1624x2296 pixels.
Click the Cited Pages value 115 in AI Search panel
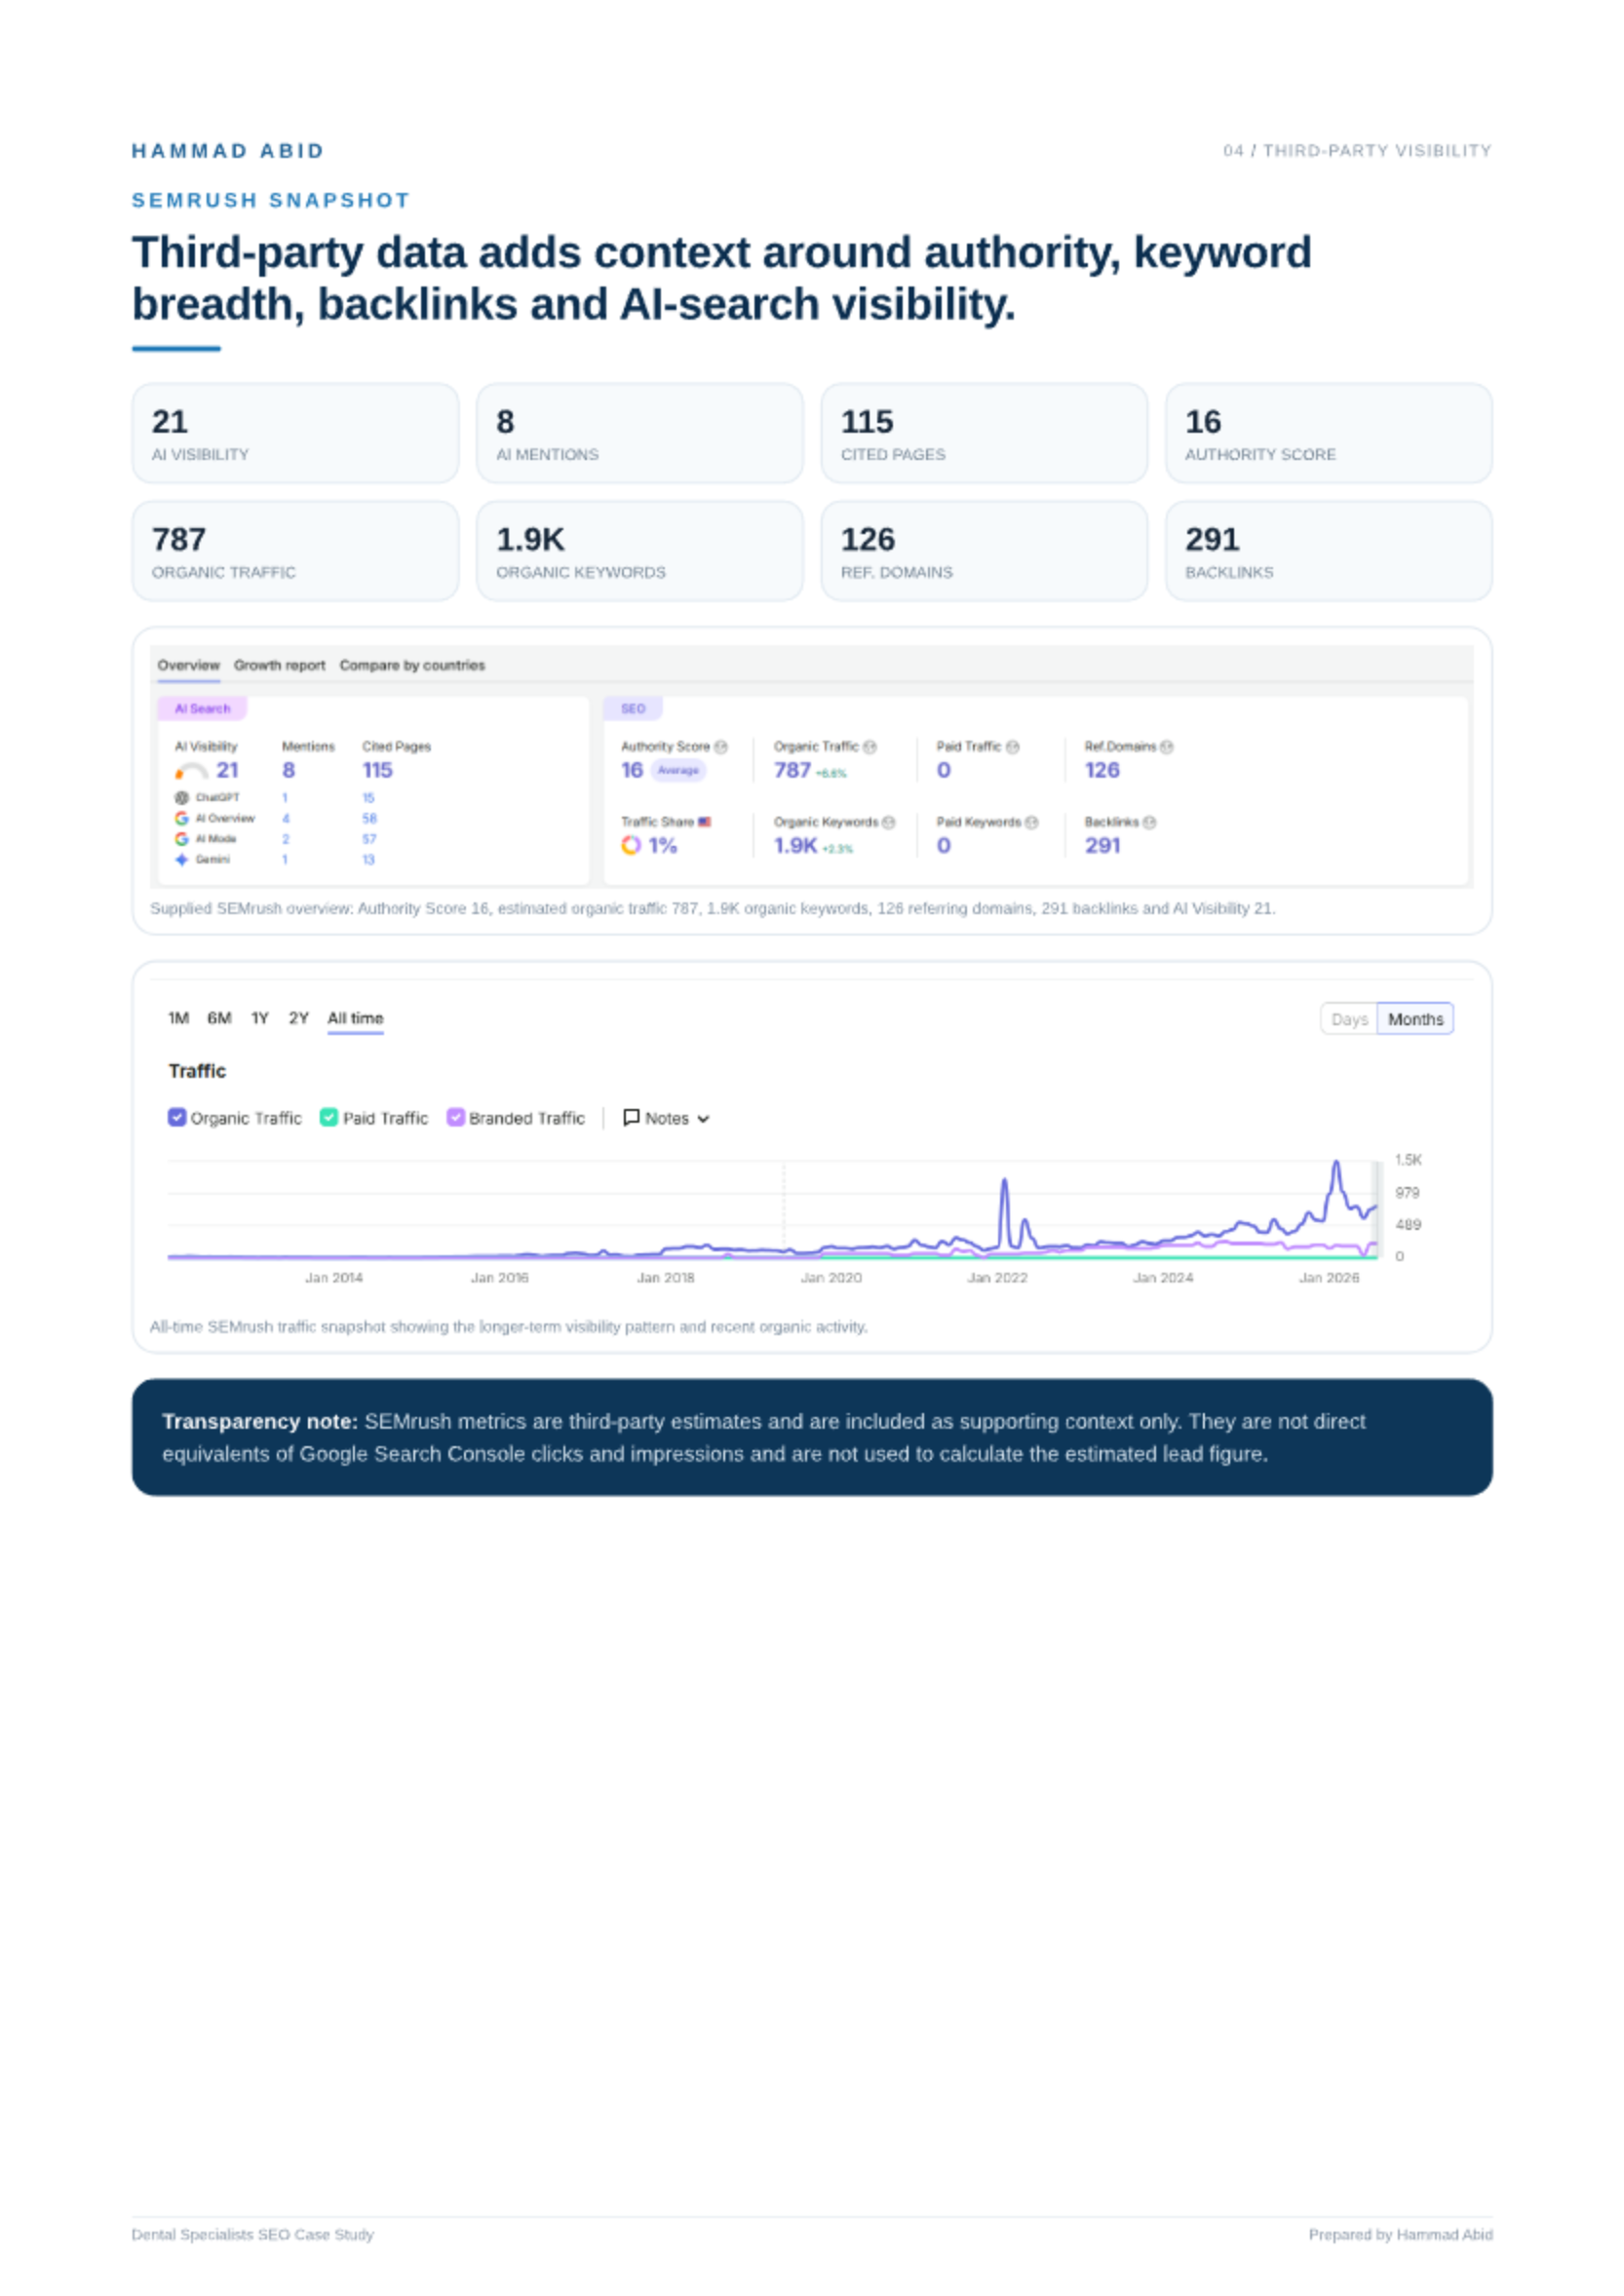click(x=377, y=770)
